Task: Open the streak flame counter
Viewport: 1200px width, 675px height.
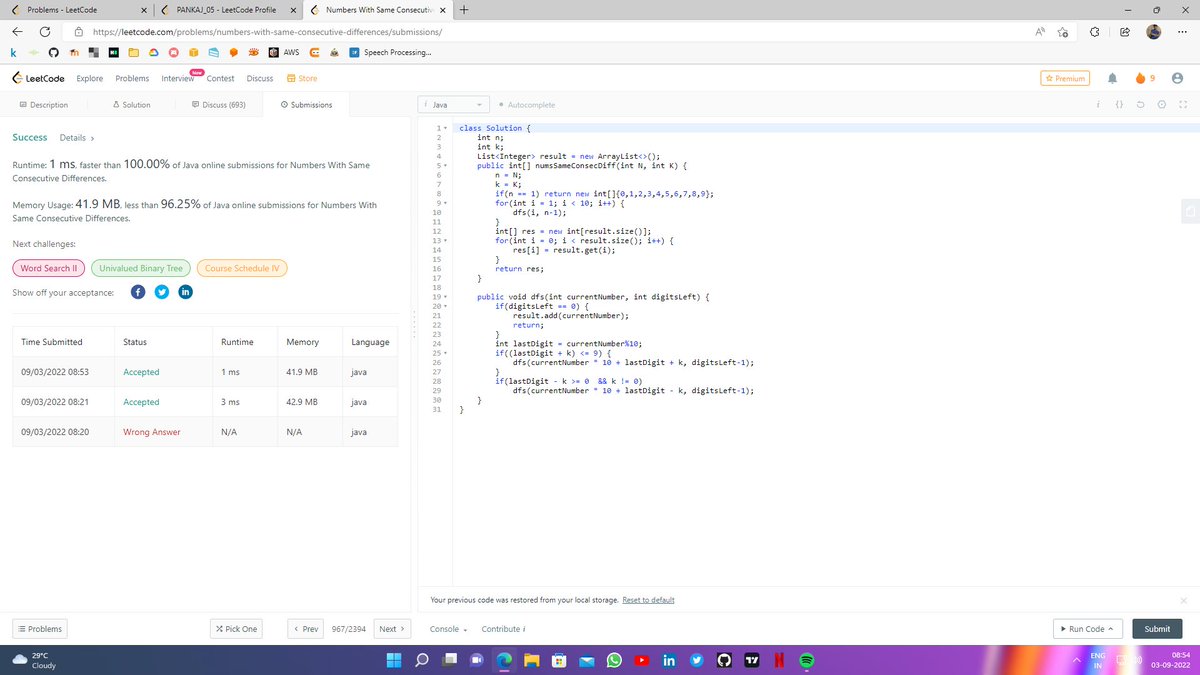Action: (x=1146, y=78)
